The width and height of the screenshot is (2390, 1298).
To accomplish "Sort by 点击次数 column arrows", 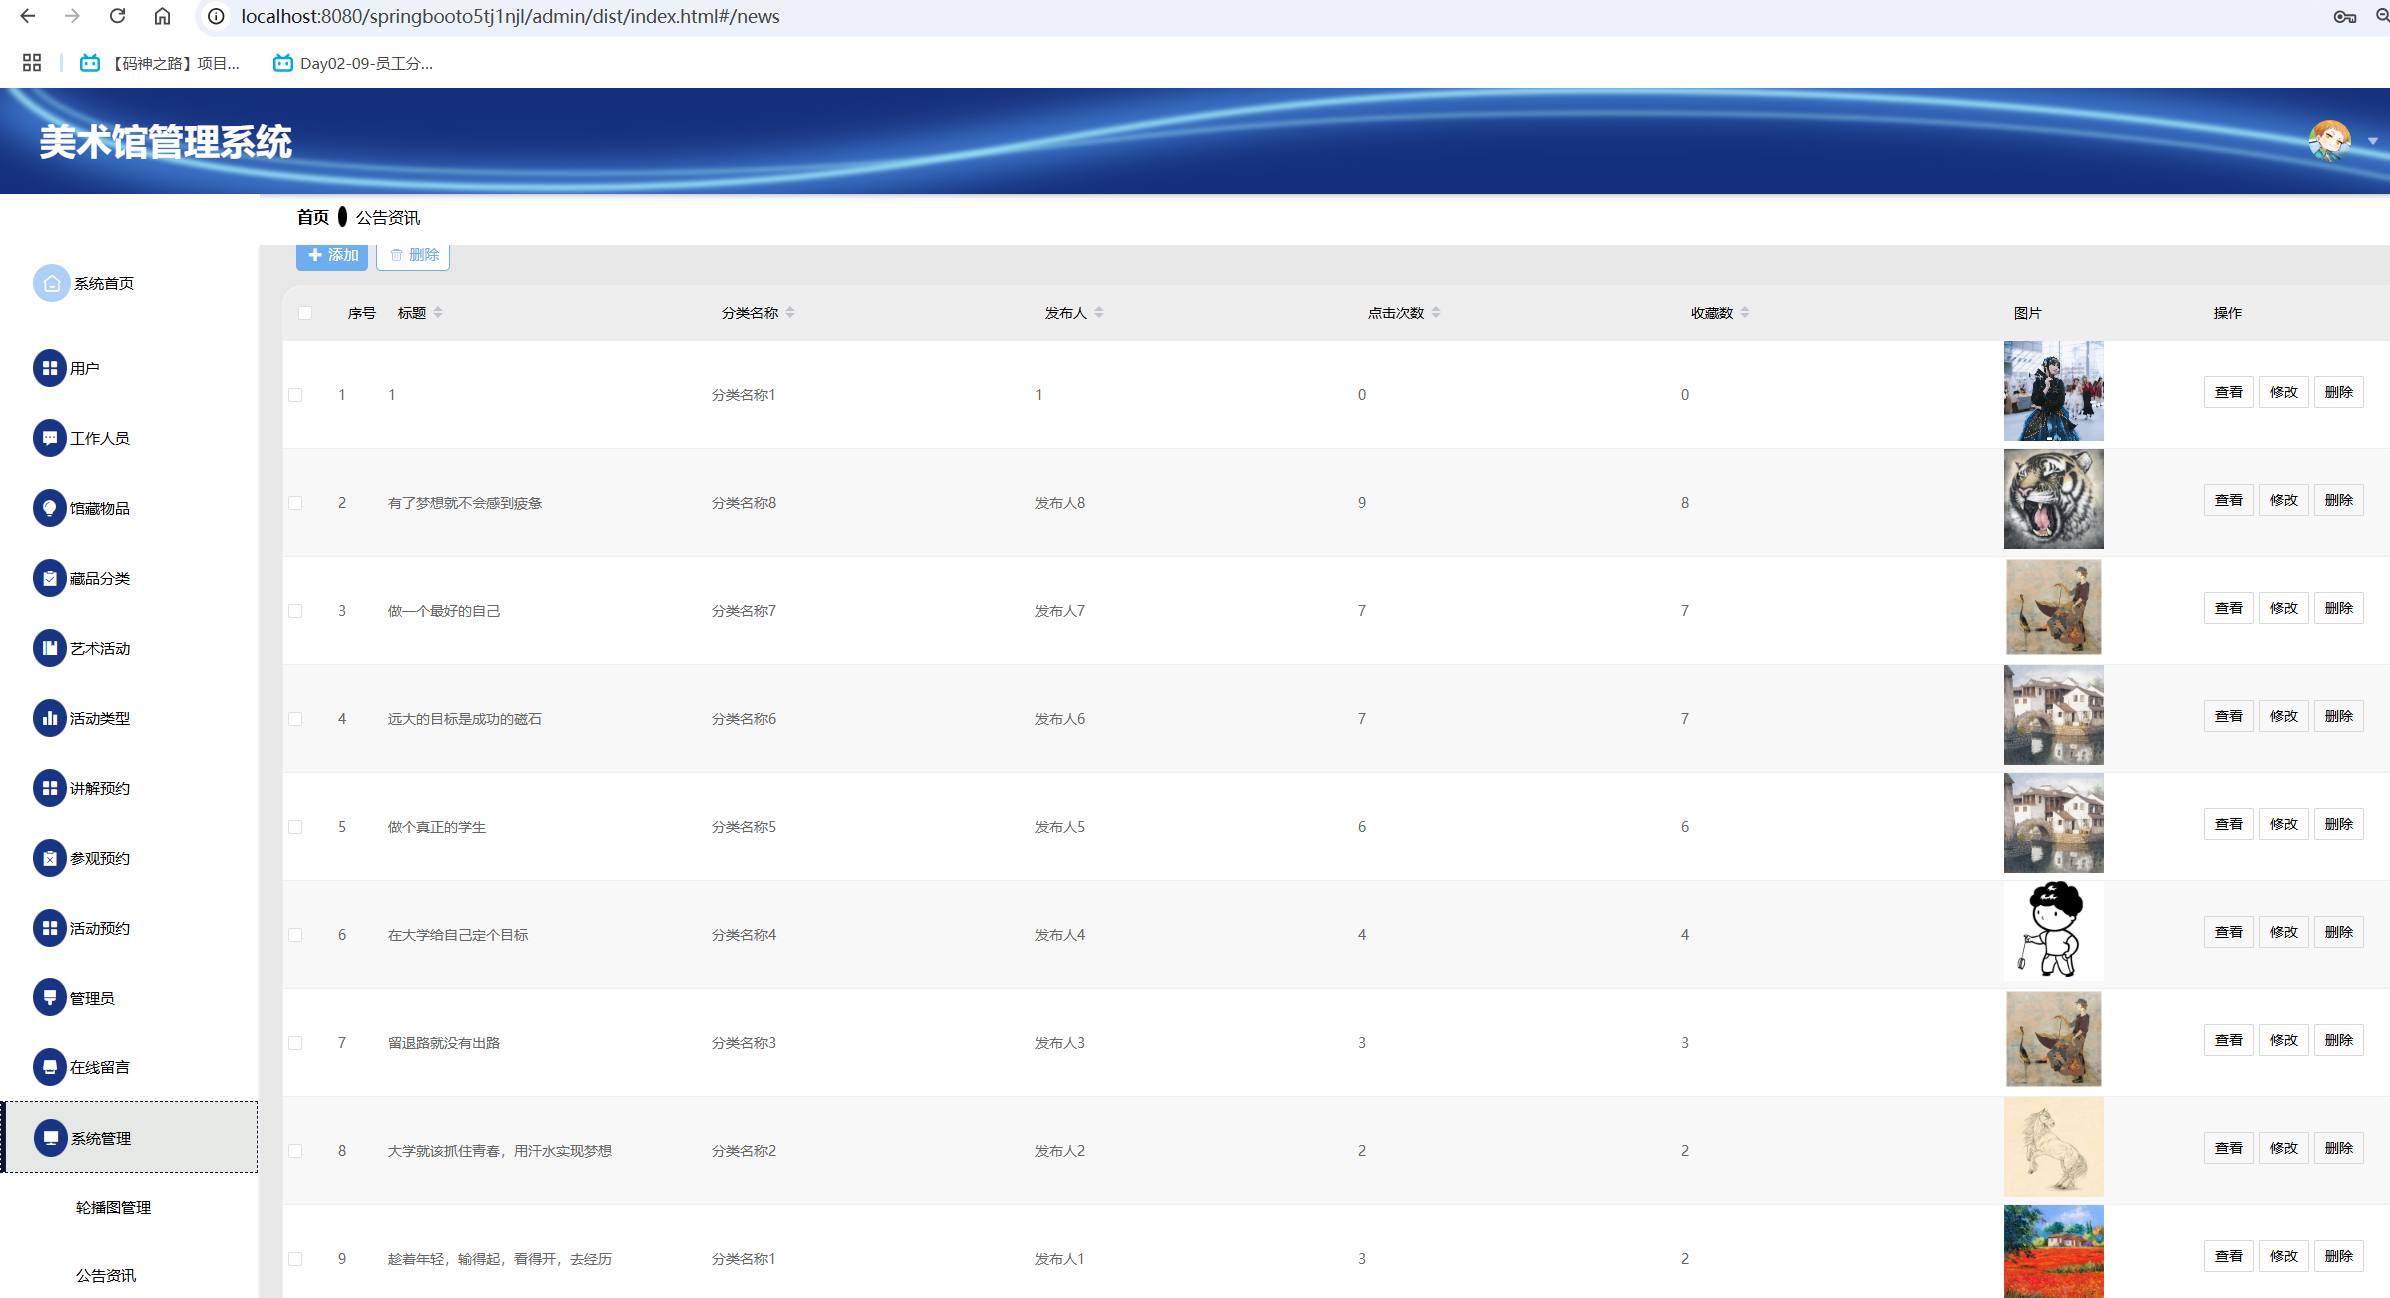I will [1436, 313].
